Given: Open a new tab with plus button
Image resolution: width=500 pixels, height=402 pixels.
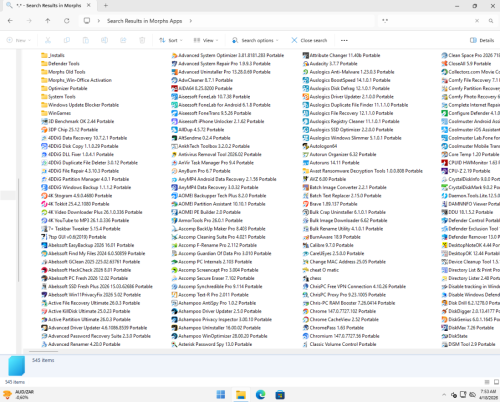Looking at the screenshot, I should 106,5.
